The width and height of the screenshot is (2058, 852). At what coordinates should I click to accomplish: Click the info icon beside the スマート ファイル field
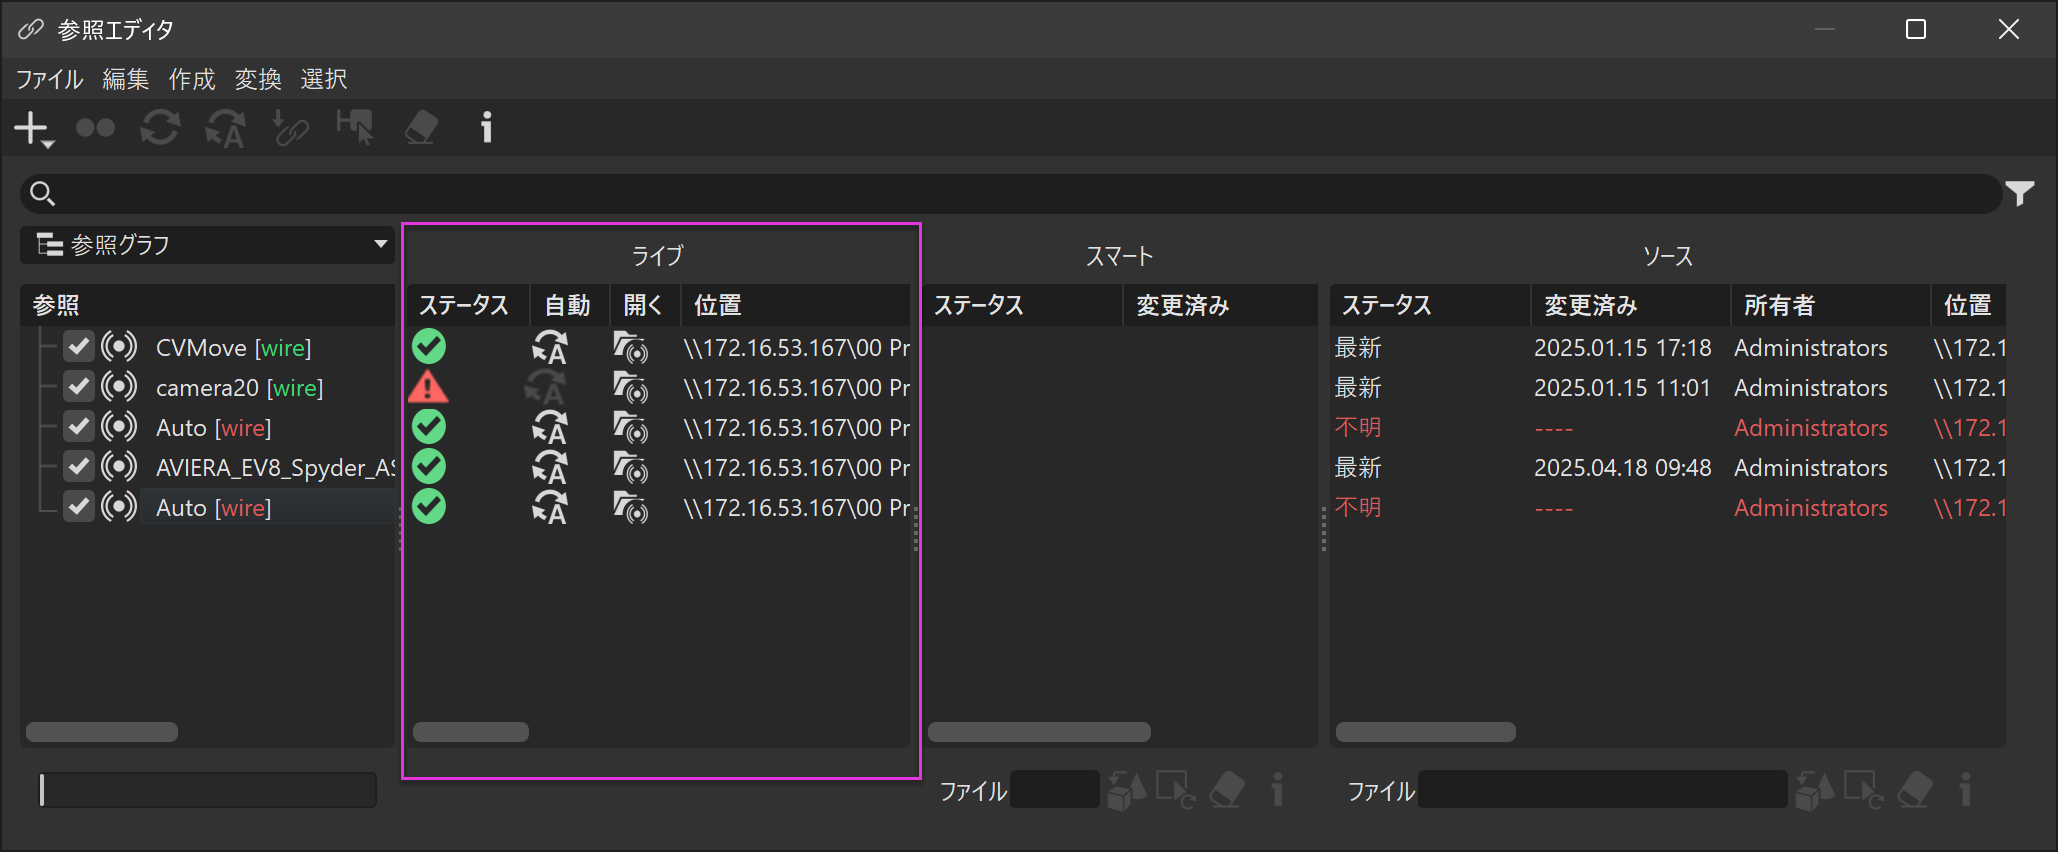coord(1277,790)
